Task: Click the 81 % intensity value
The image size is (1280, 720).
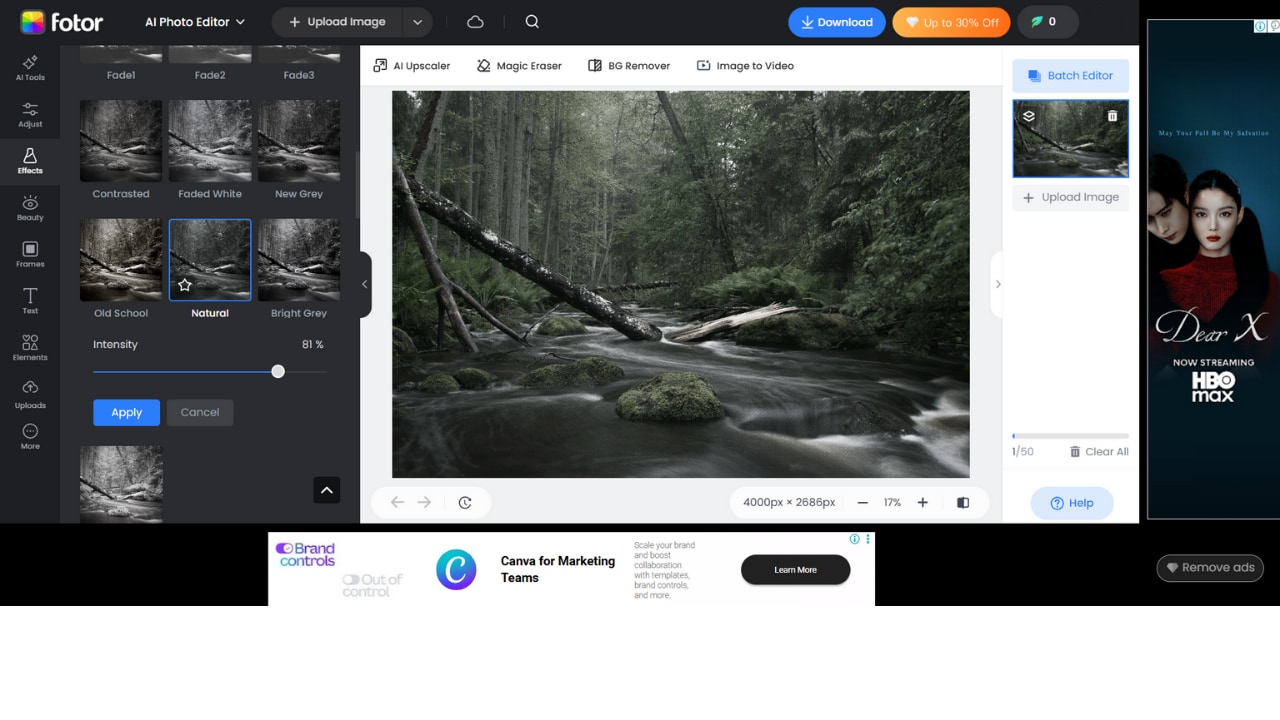Action: click(313, 345)
